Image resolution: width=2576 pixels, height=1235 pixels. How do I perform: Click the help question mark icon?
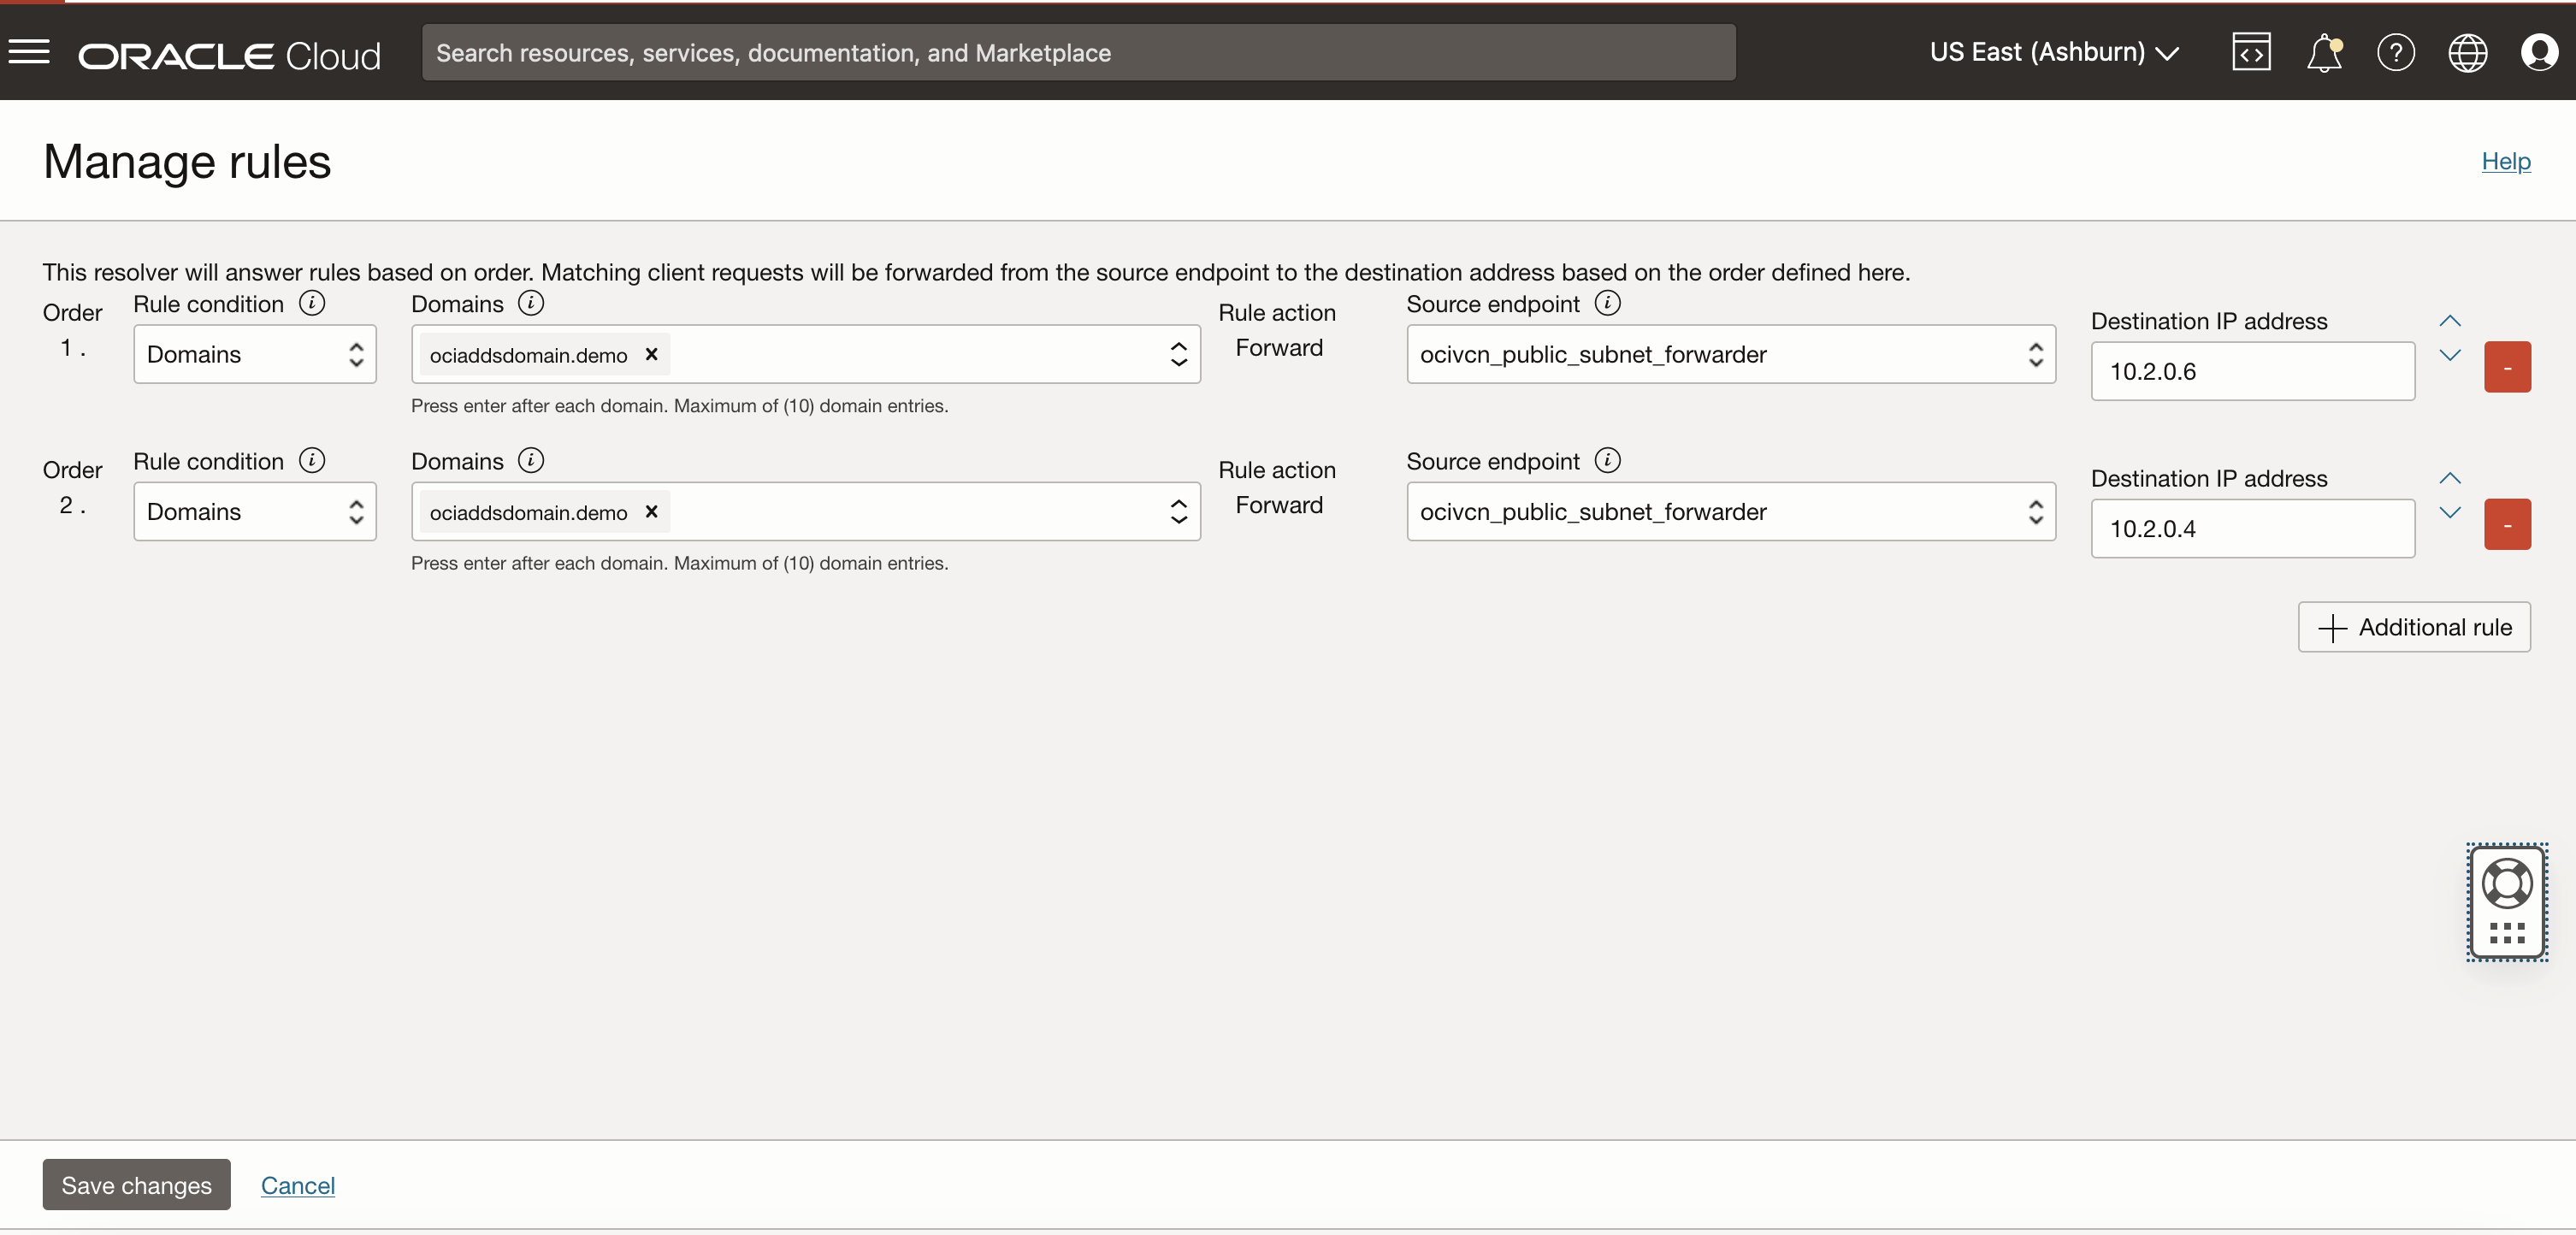2396,51
